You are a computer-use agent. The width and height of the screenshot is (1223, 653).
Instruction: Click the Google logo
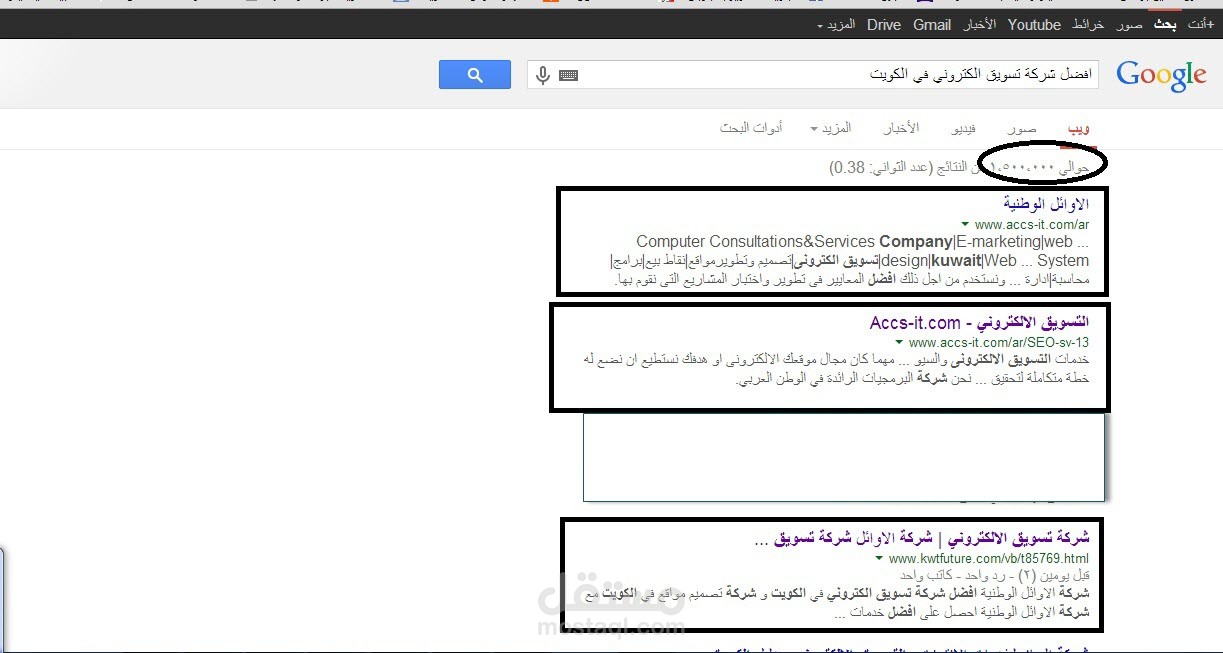[1161, 76]
